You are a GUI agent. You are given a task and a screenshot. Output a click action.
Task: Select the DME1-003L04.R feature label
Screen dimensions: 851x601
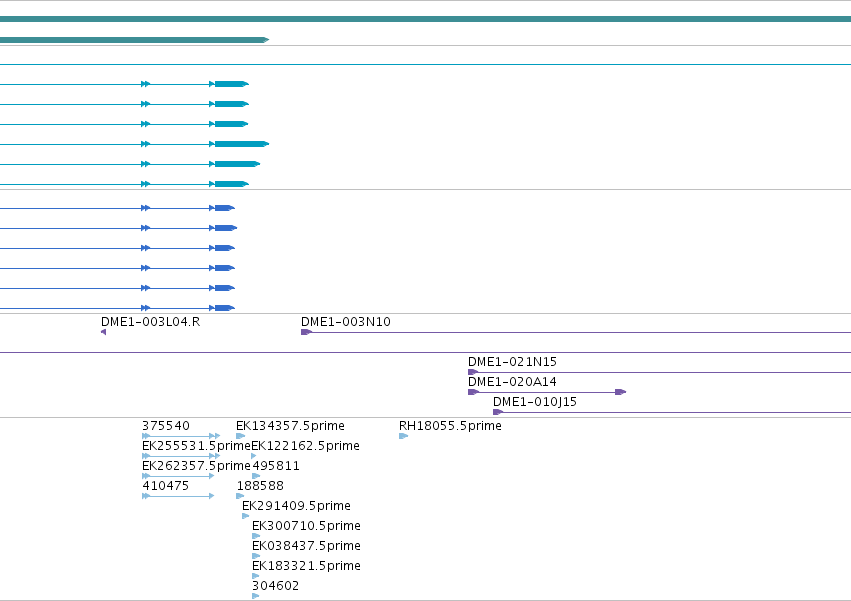coord(150,321)
